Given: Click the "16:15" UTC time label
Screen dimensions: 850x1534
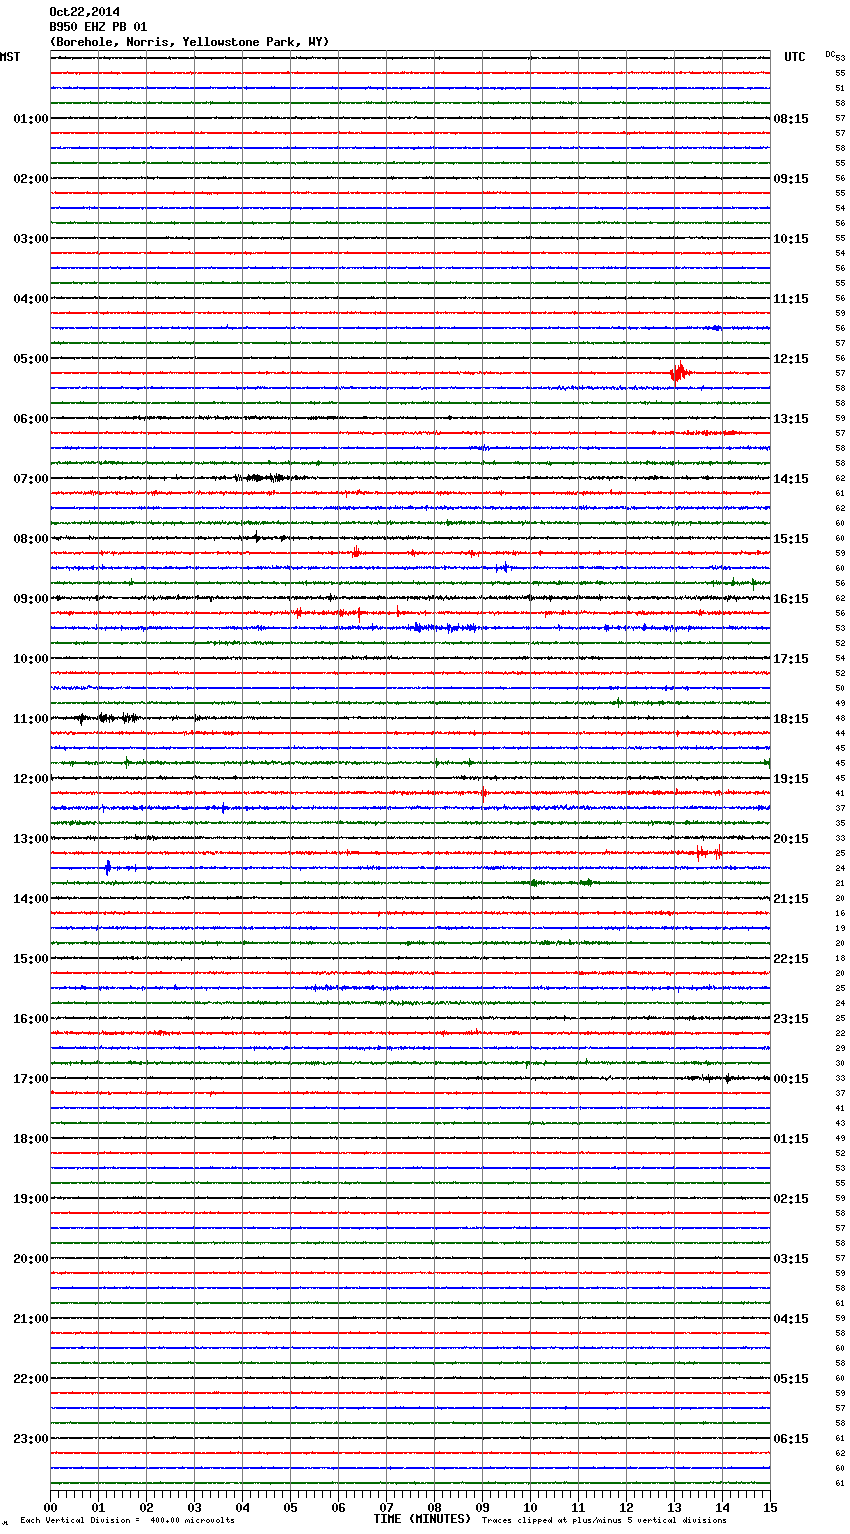Looking at the screenshot, I should coord(791,599).
